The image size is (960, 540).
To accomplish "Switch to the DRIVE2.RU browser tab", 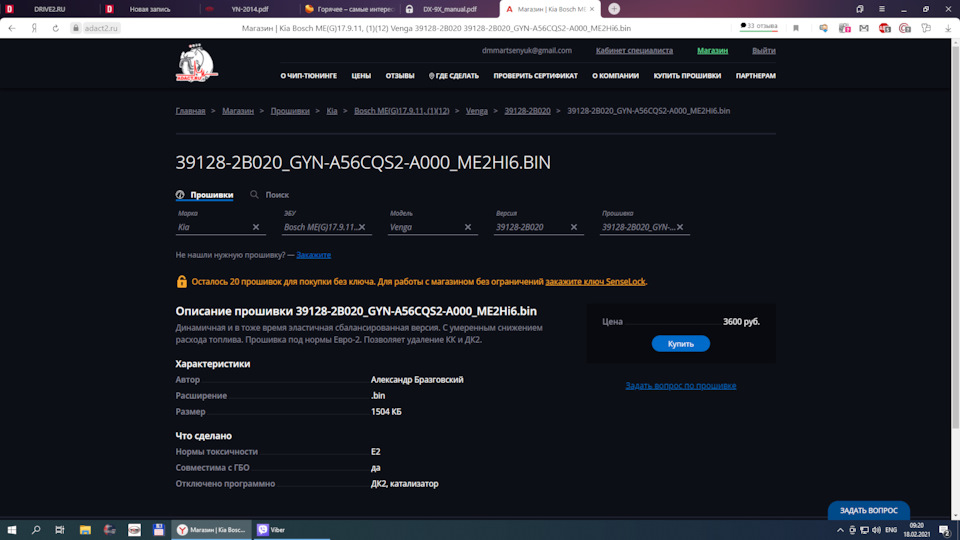I will coord(50,9).
